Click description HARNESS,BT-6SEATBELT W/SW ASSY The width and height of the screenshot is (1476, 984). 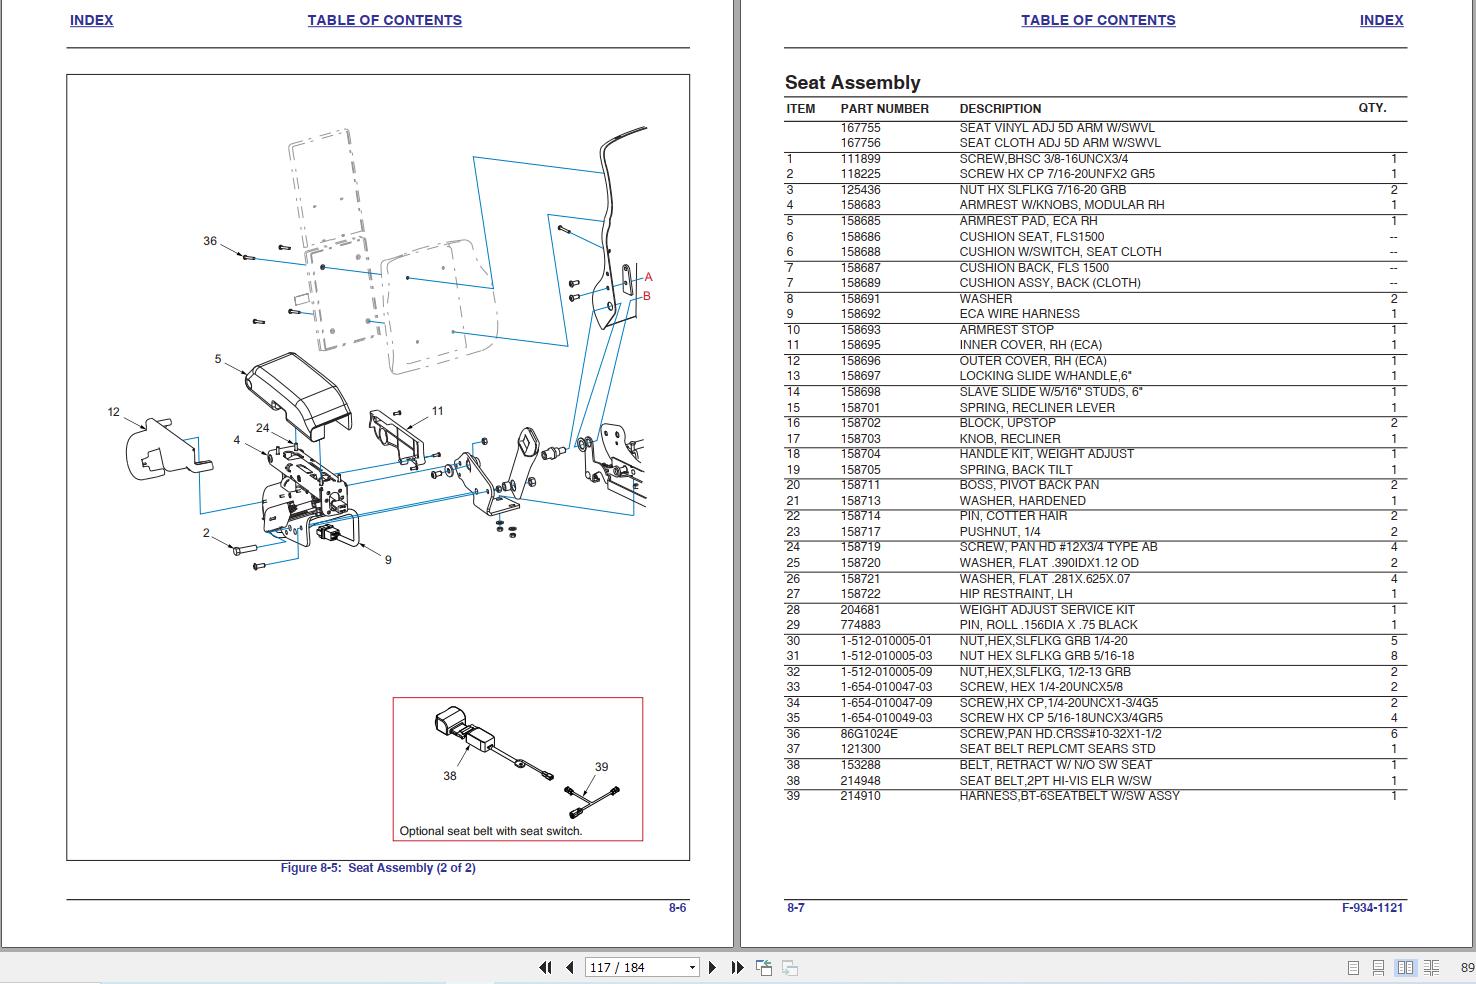(1069, 796)
